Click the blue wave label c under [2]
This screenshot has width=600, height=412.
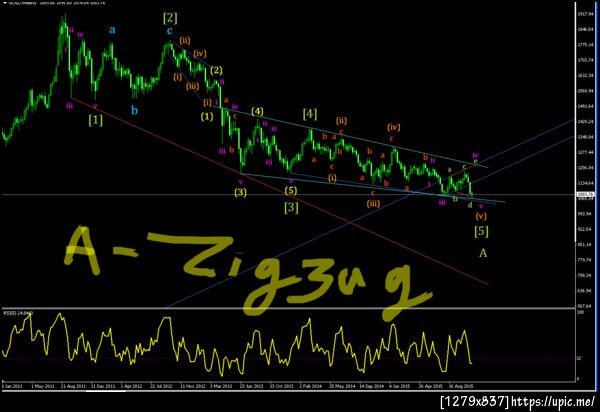[x=170, y=31]
